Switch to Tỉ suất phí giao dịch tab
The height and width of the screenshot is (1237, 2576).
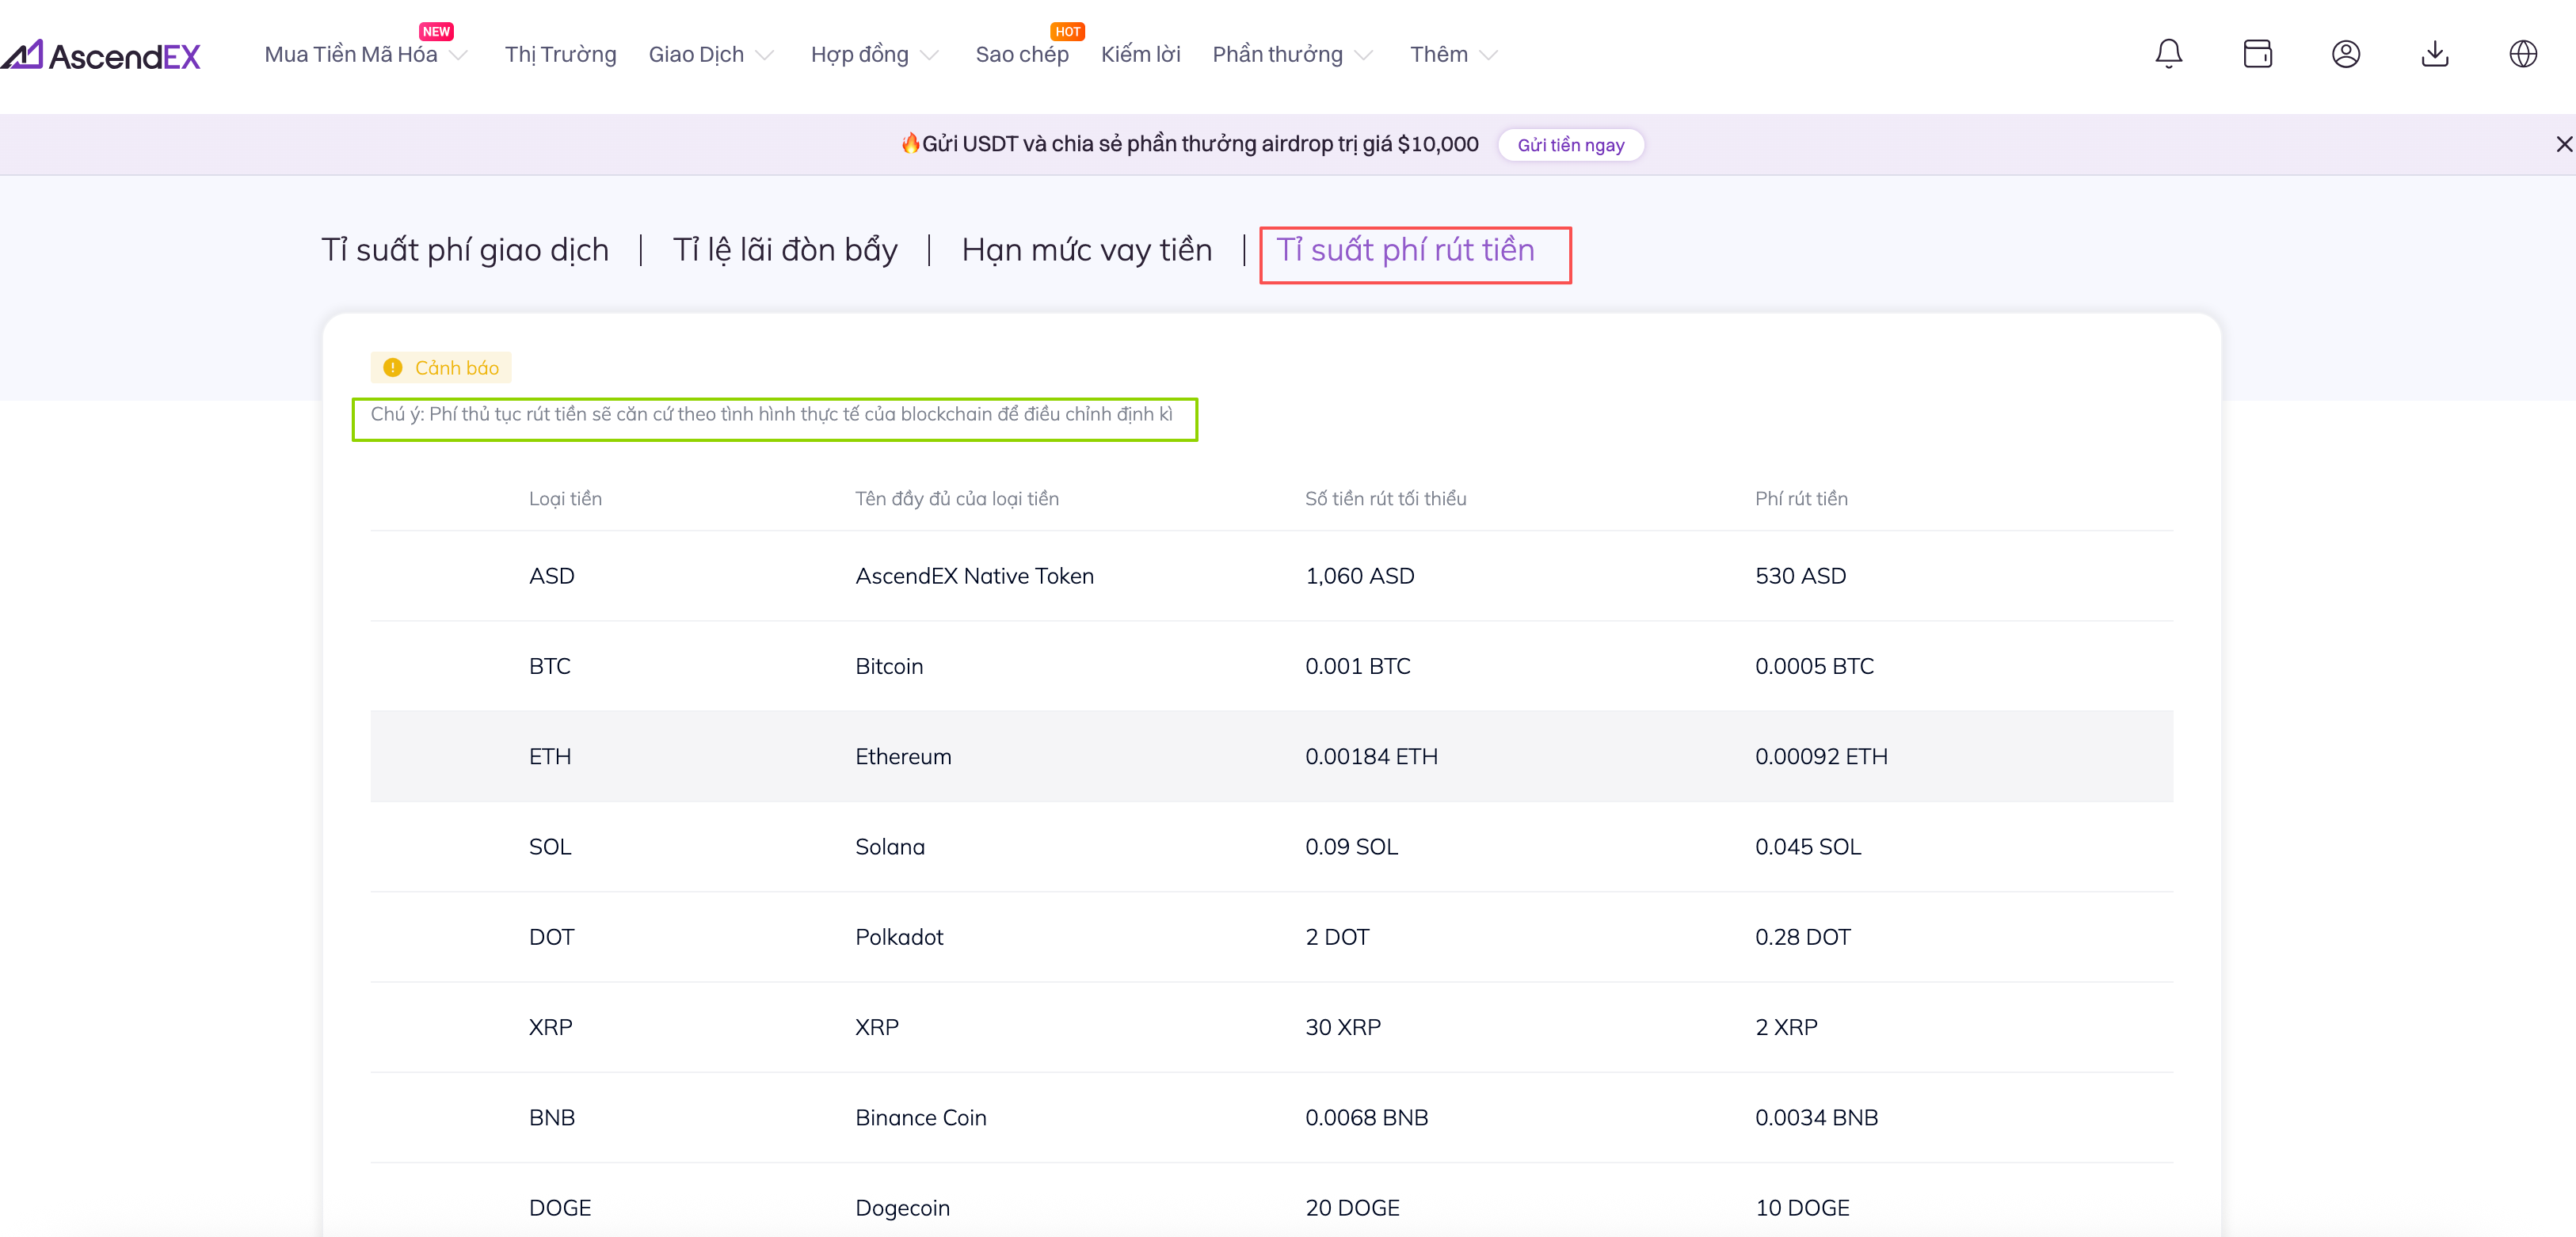(x=465, y=250)
